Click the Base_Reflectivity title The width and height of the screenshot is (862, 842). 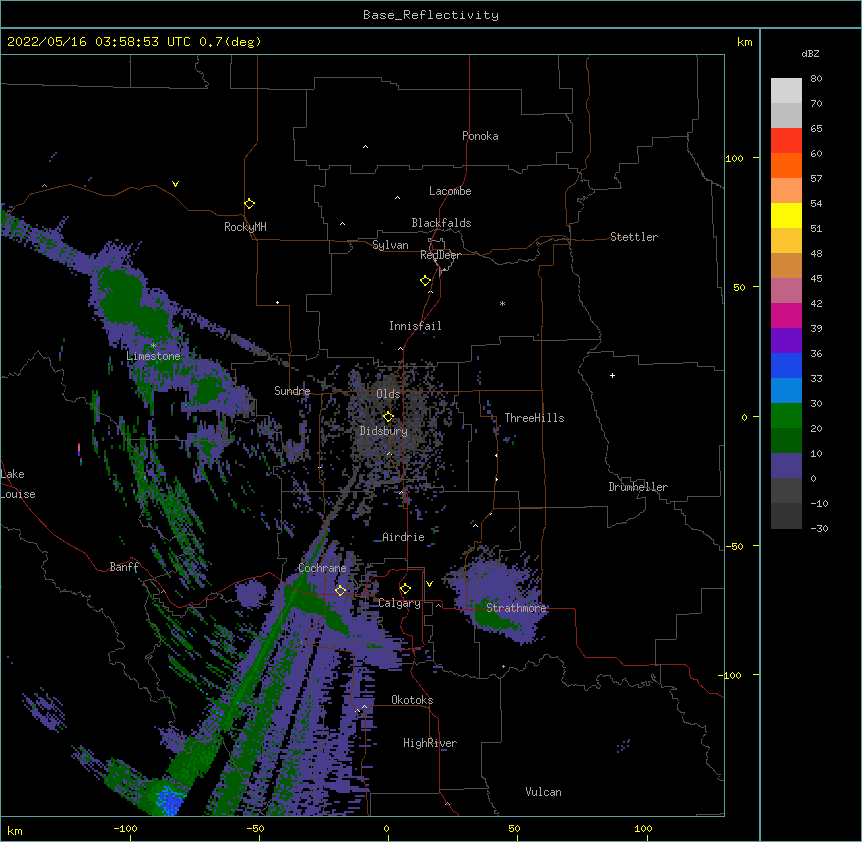click(431, 15)
